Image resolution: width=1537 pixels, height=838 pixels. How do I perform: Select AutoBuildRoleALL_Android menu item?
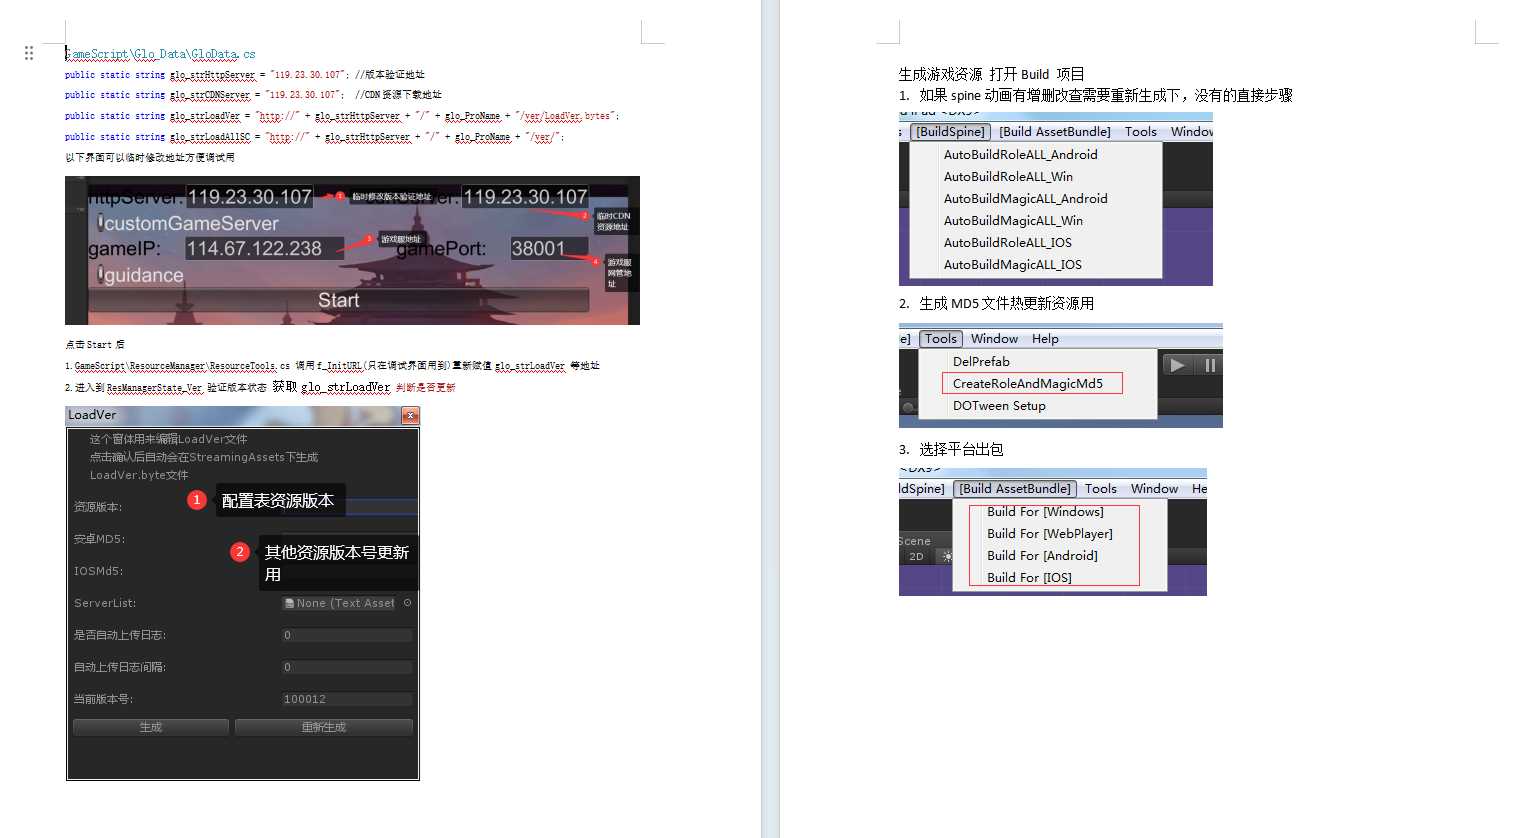(1020, 155)
